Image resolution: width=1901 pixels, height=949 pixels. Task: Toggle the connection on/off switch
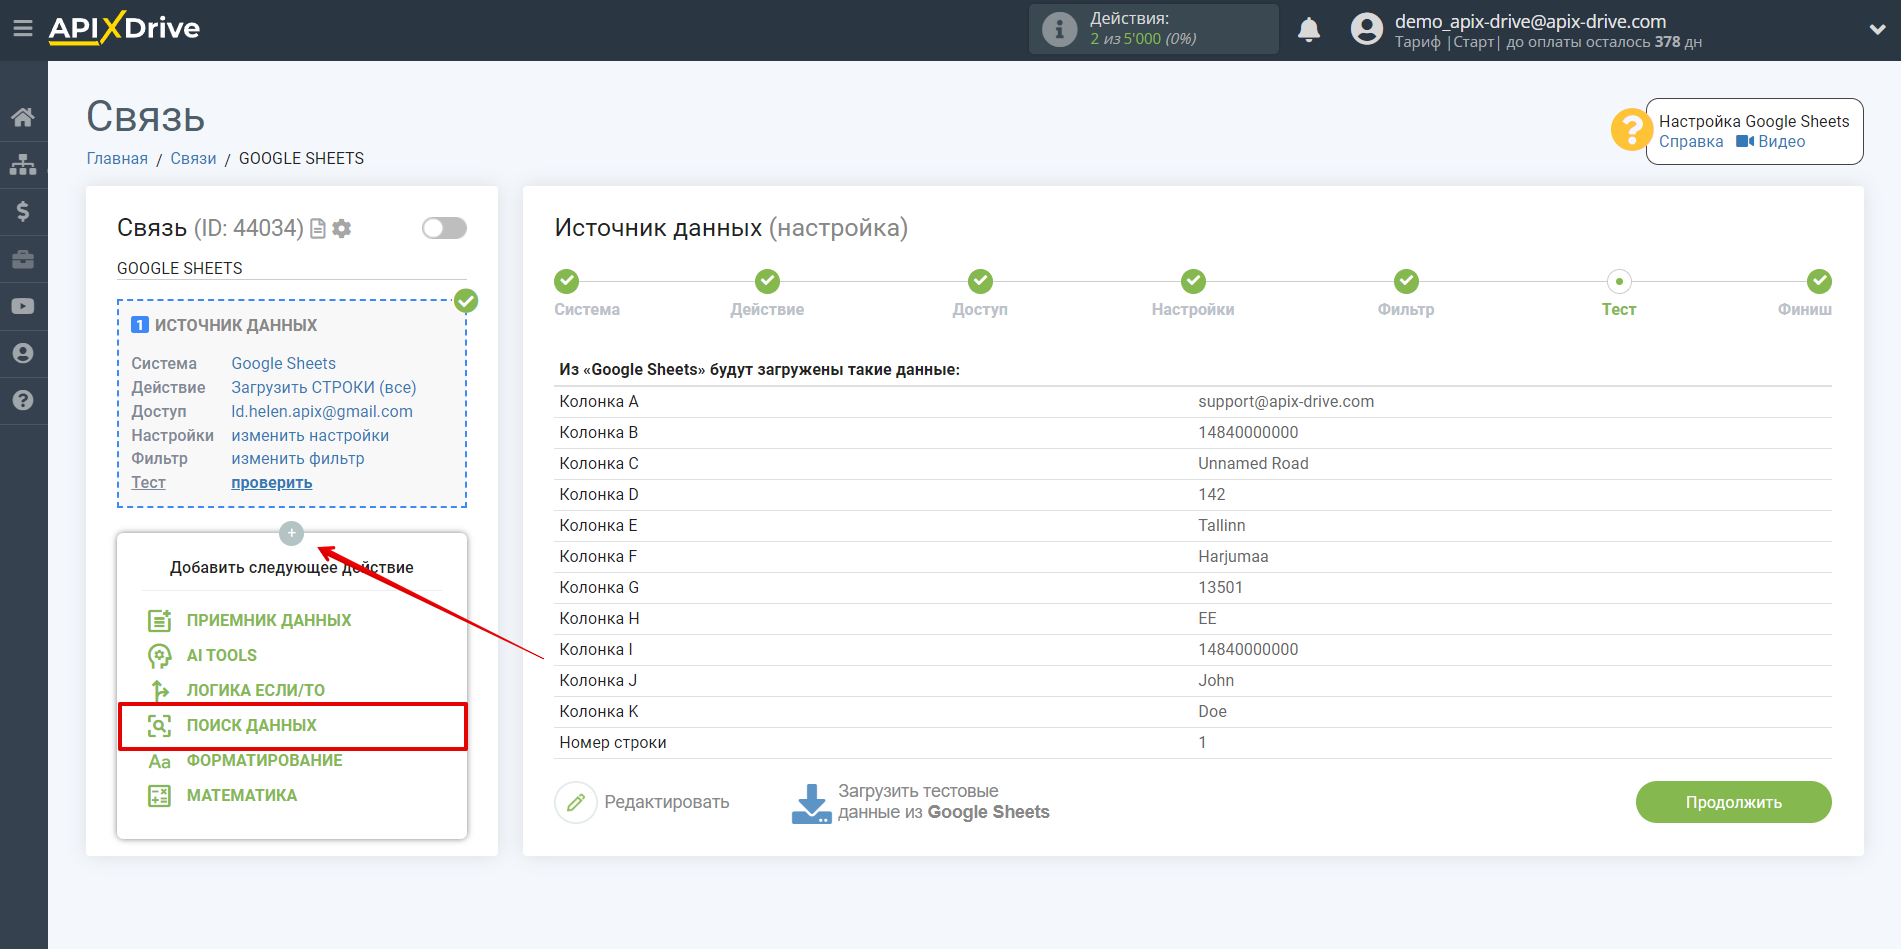click(444, 228)
